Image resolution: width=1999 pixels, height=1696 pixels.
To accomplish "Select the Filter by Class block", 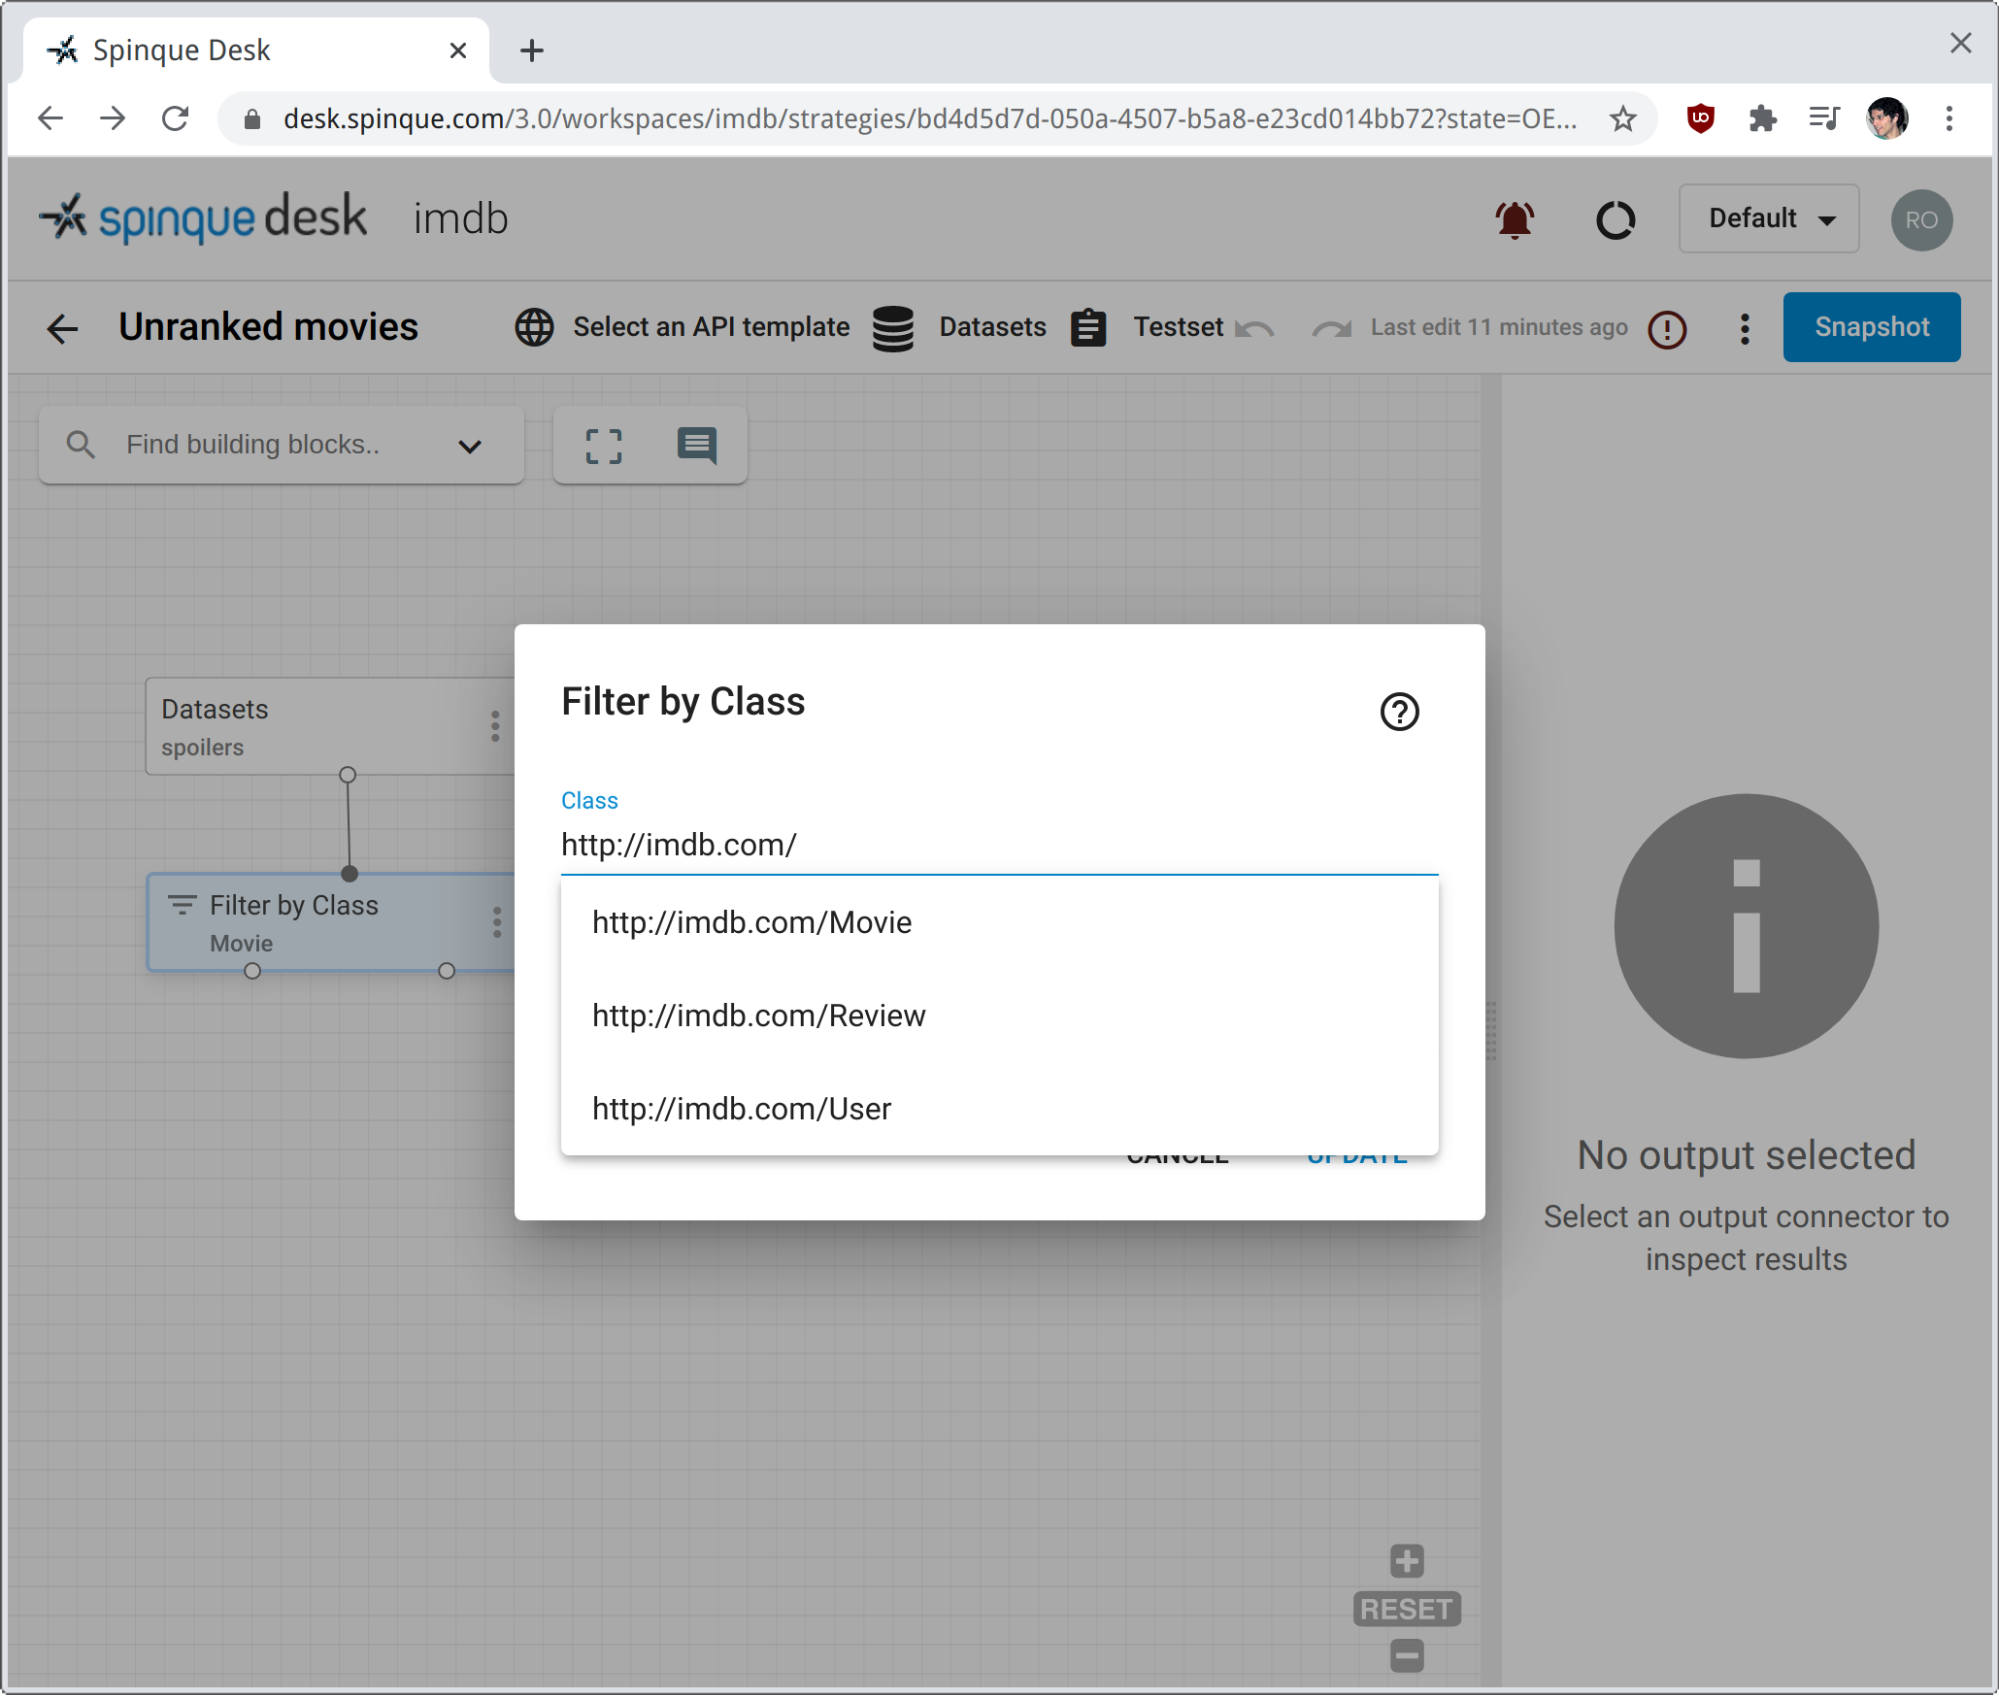I will pos(330,922).
